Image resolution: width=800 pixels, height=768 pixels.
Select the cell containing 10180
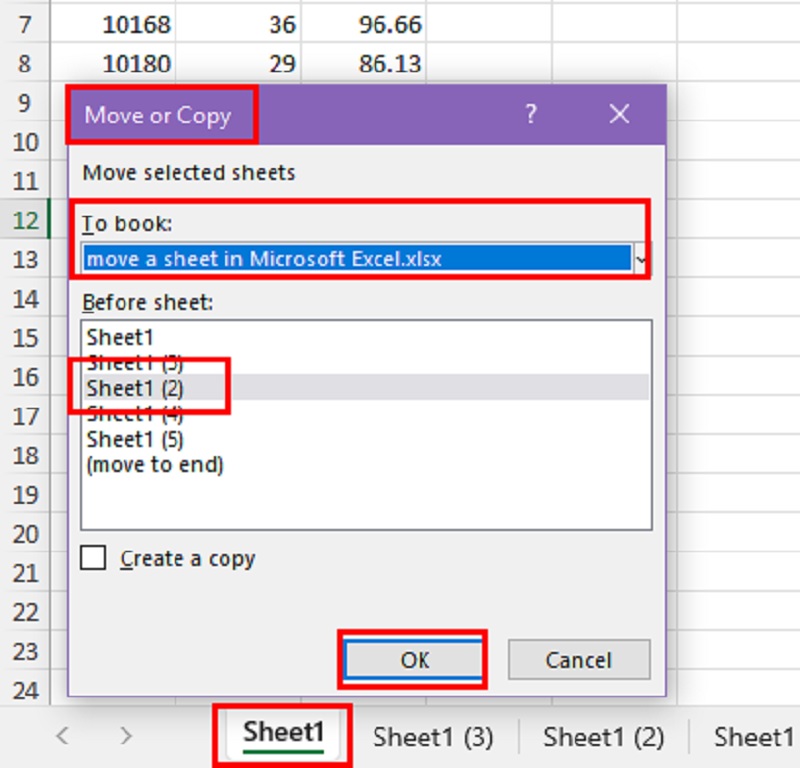pyautogui.click(x=113, y=64)
